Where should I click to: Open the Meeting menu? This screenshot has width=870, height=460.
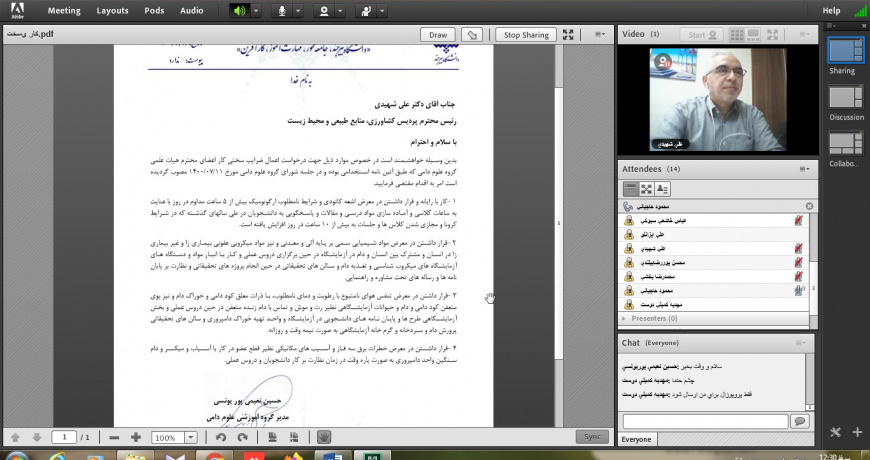pos(64,11)
